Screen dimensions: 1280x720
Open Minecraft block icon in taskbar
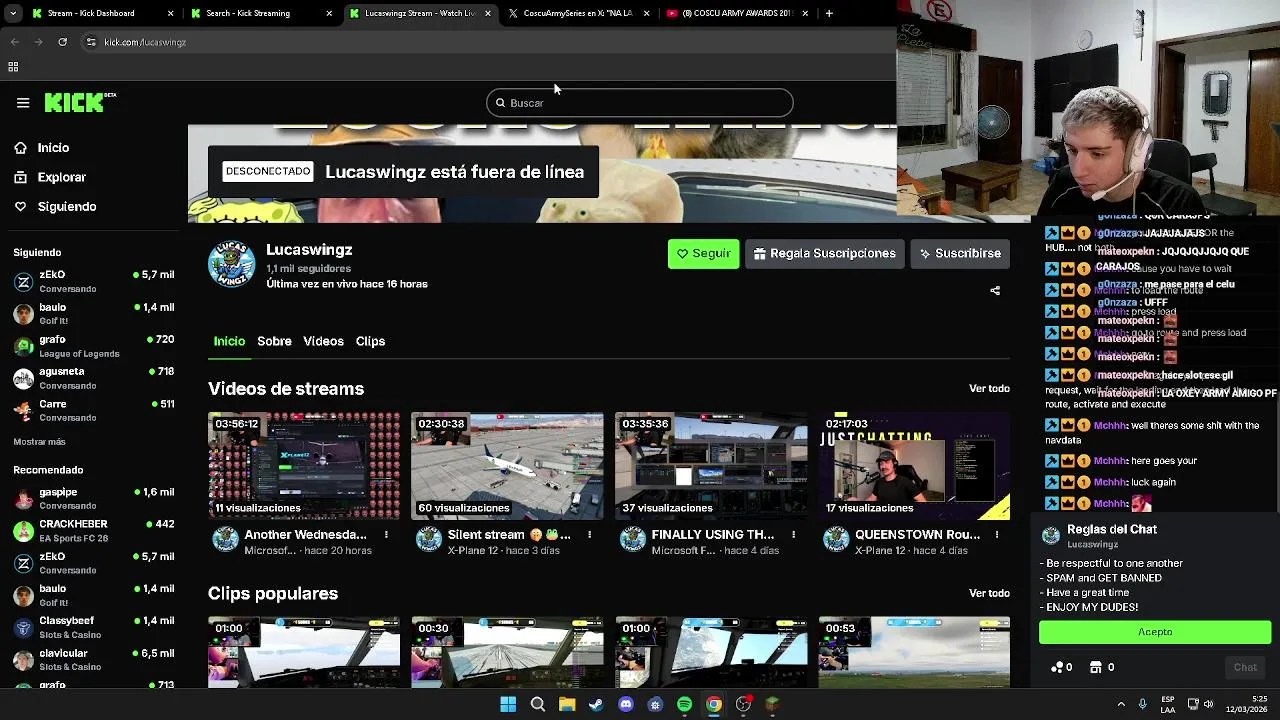[772, 704]
